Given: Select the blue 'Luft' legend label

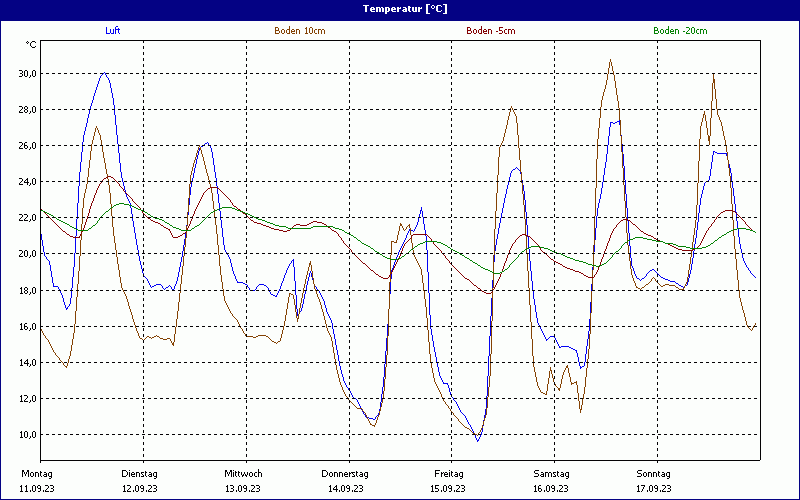Looking at the screenshot, I should (x=113, y=31).
